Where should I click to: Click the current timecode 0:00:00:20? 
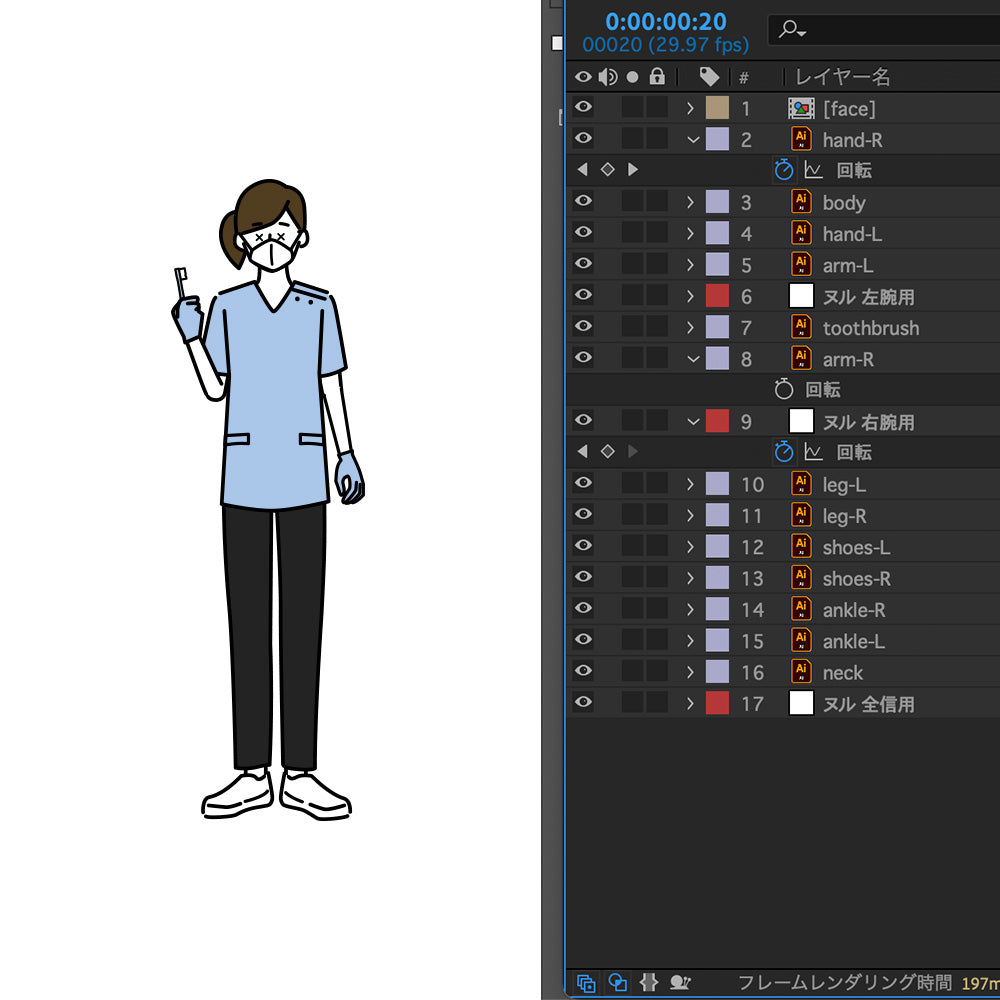coord(665,21)
